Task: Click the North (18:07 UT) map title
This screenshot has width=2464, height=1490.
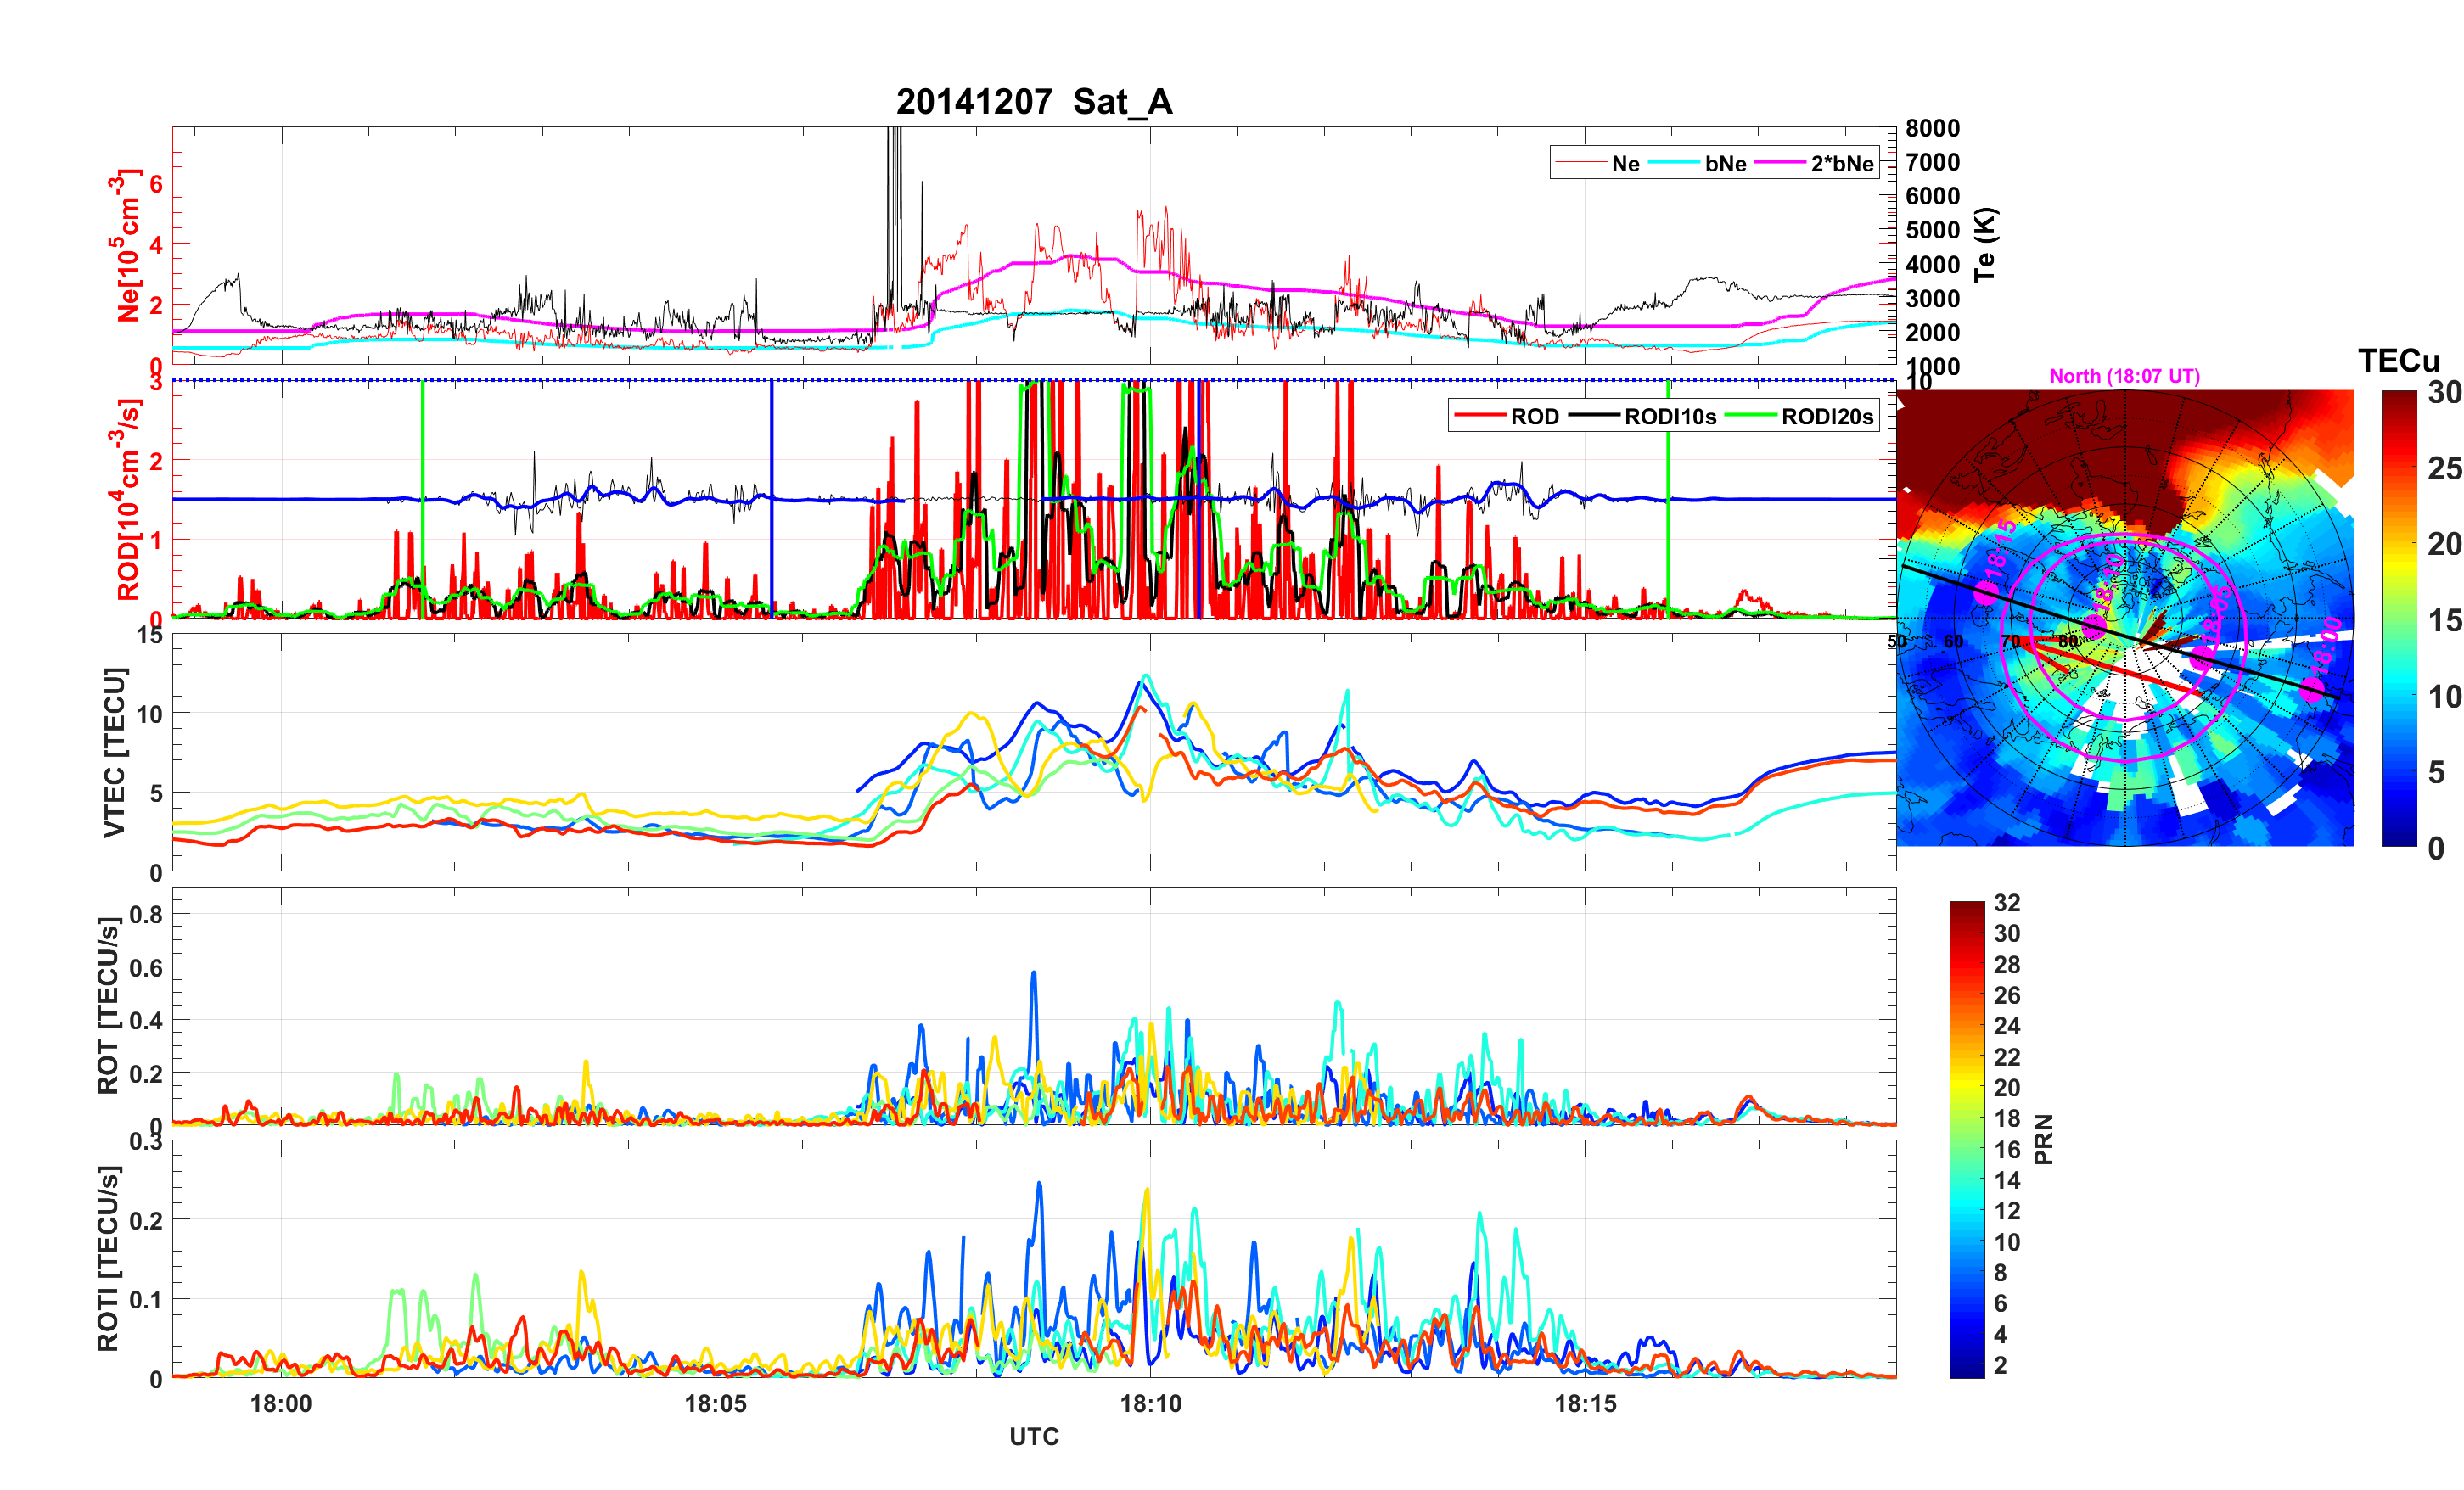Action: coord(2124,376)
